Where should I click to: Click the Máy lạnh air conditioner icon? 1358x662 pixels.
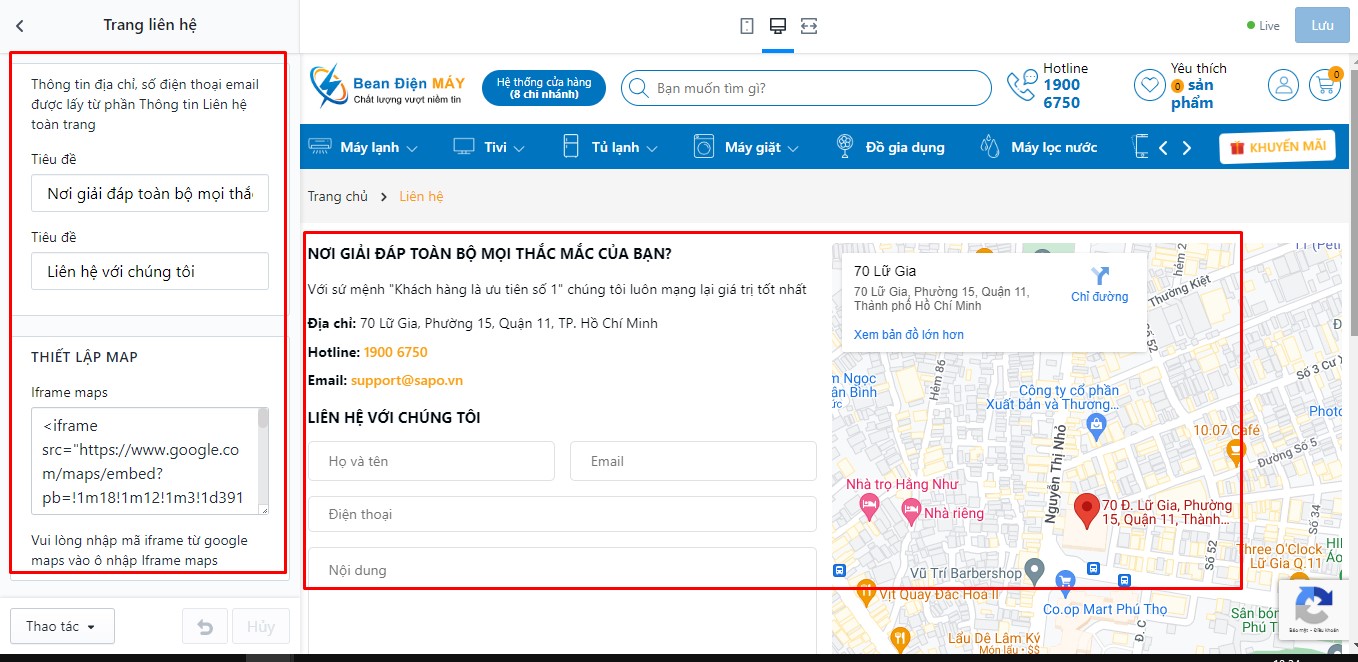coord(320,147)
